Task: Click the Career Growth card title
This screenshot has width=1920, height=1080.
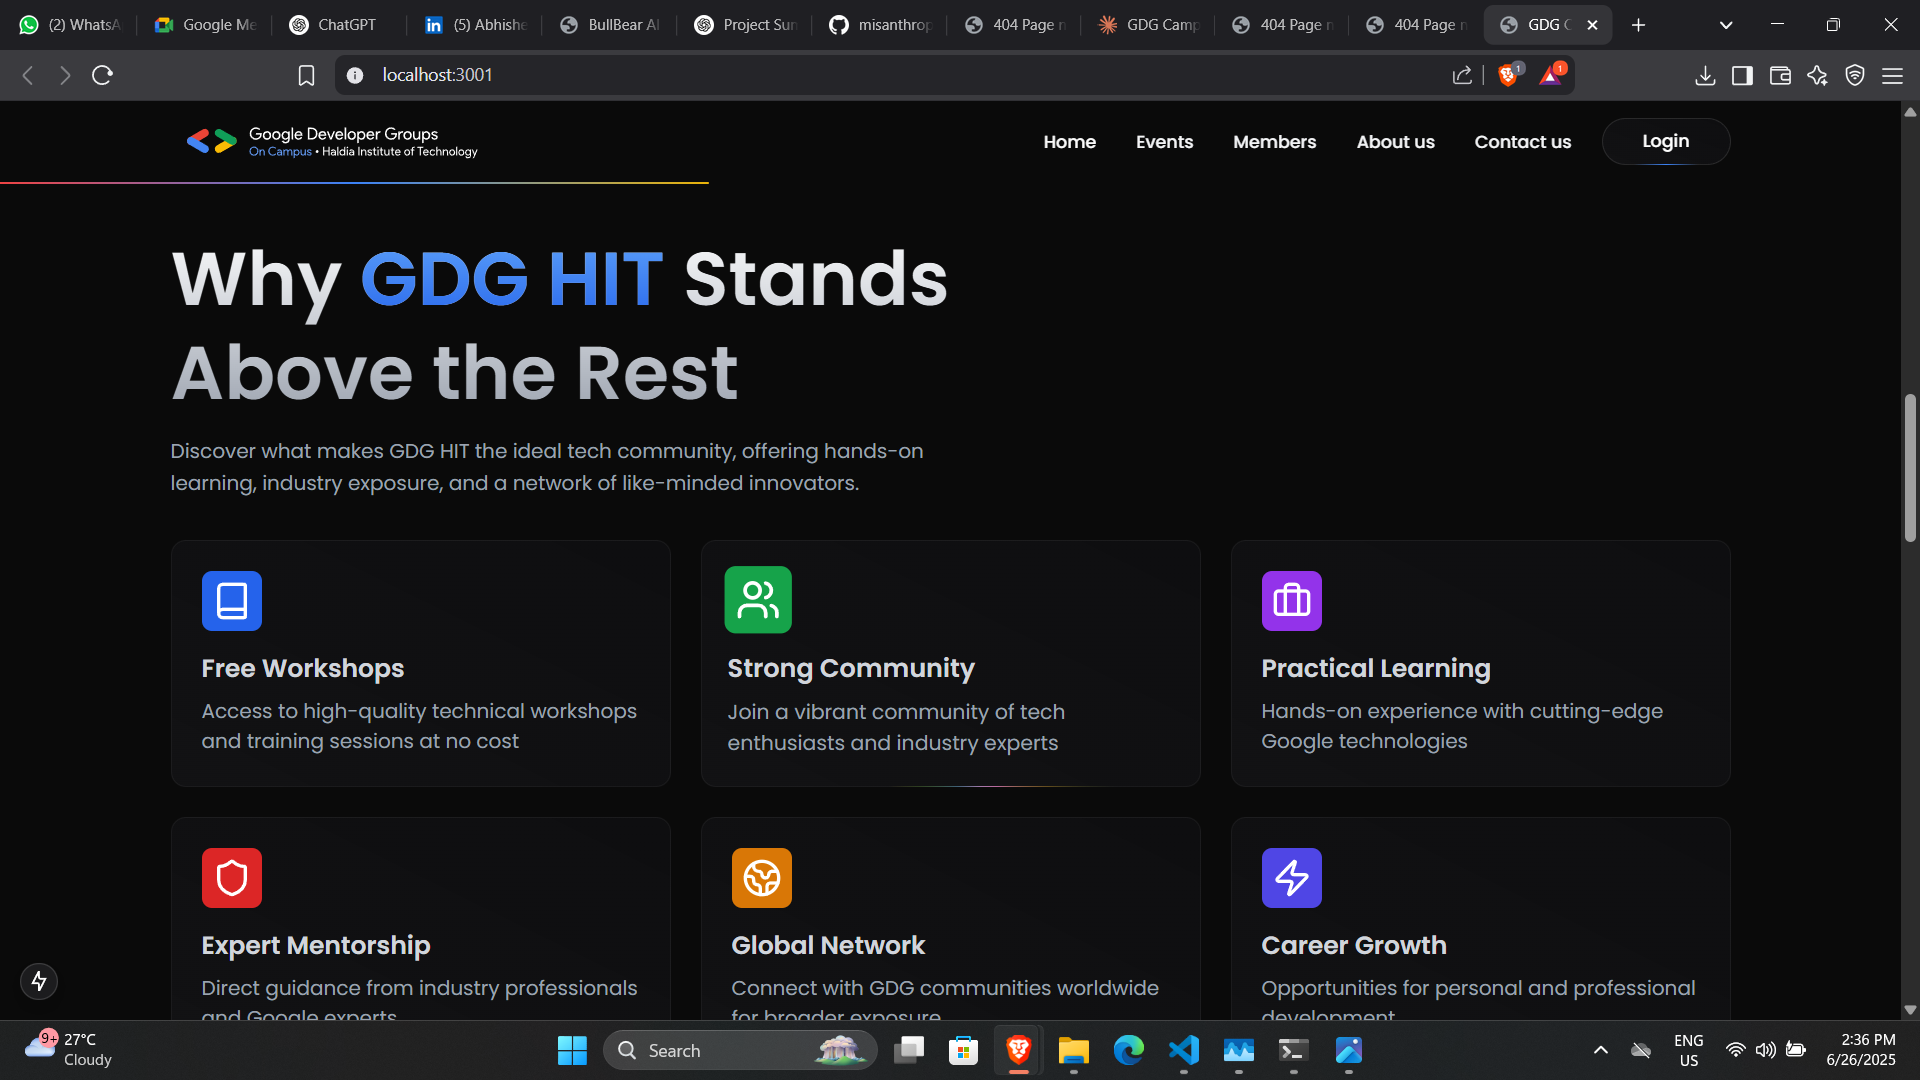Action: [x=1353, y=945]
